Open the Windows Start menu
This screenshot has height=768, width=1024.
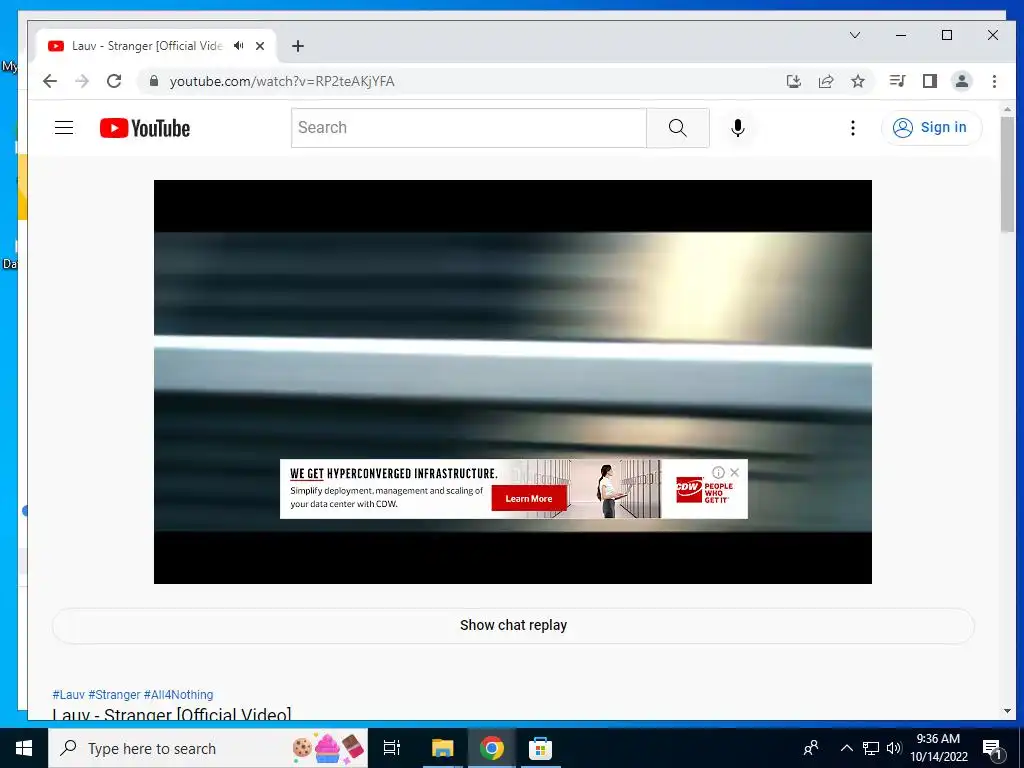point(24,748)
